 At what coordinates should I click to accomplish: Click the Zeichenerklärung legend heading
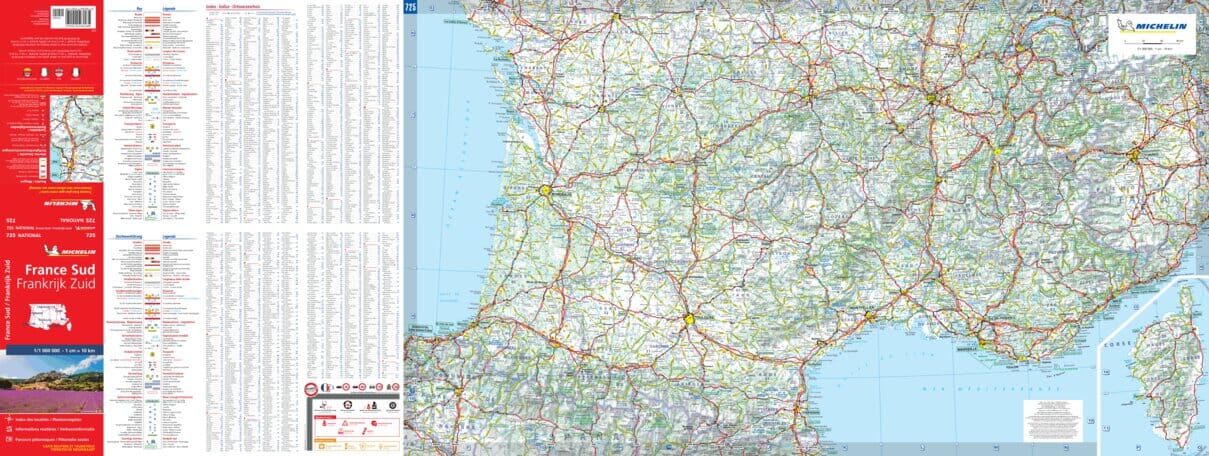(x=129, y=237)
